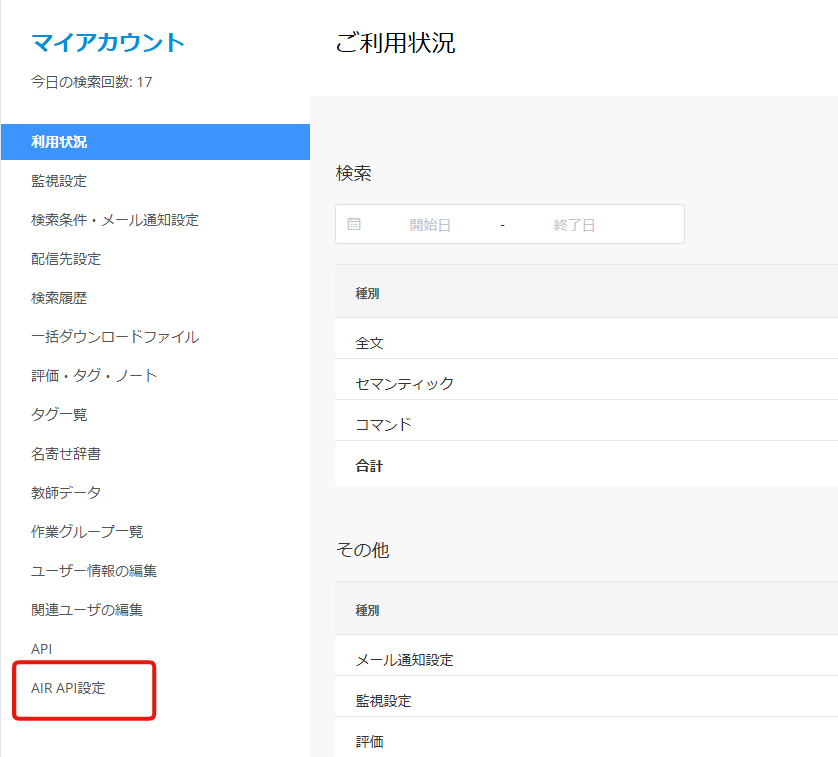This screenshot has width=838, height=757.
Task: Open 配信先設定 in the sidebar
Action: tap(66, 259)
